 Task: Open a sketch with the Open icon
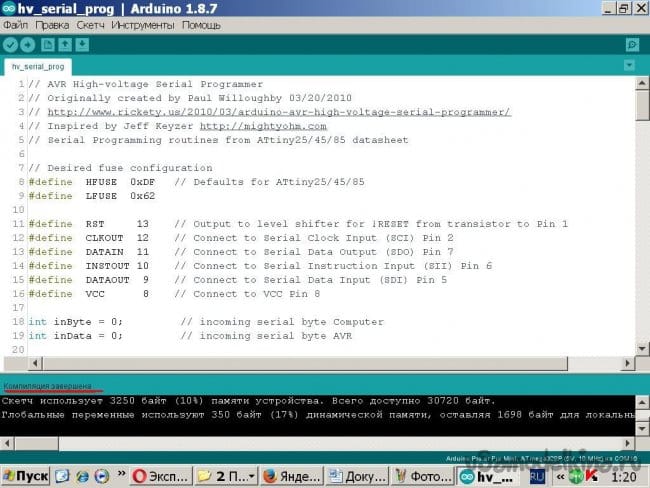65,45
